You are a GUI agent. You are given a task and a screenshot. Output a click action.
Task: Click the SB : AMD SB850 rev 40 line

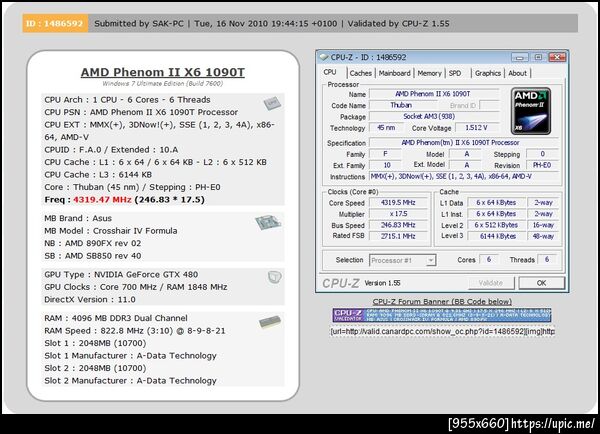(93, 256)
